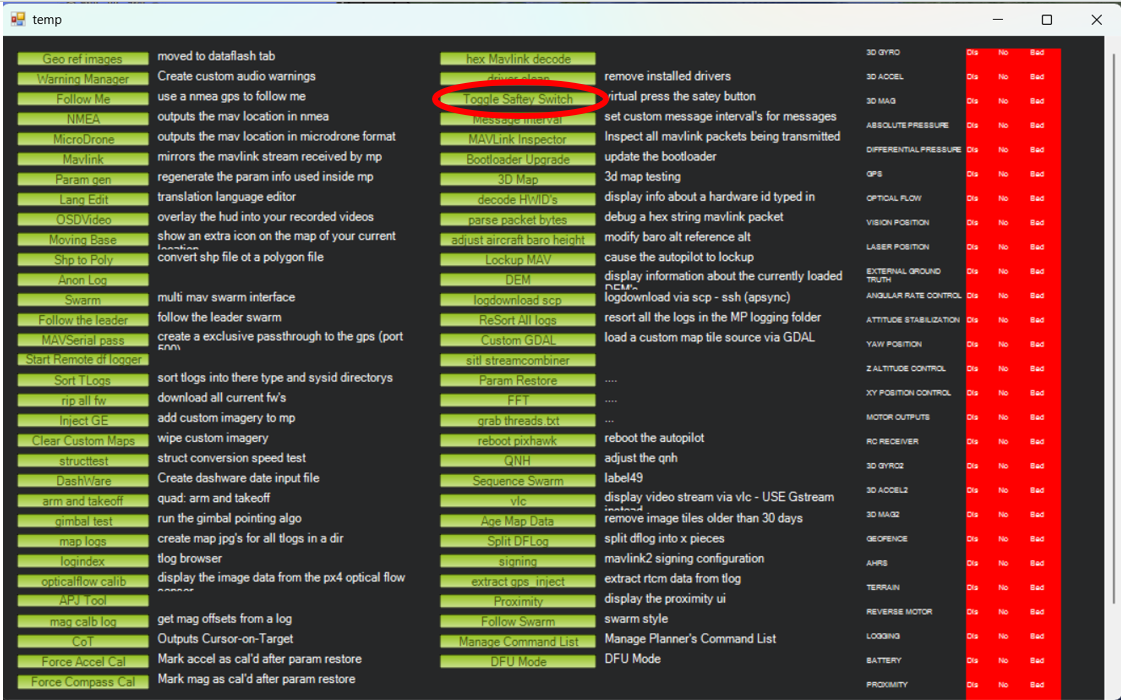
Task: Open the signing configuration button
Action: click(518, 561)
